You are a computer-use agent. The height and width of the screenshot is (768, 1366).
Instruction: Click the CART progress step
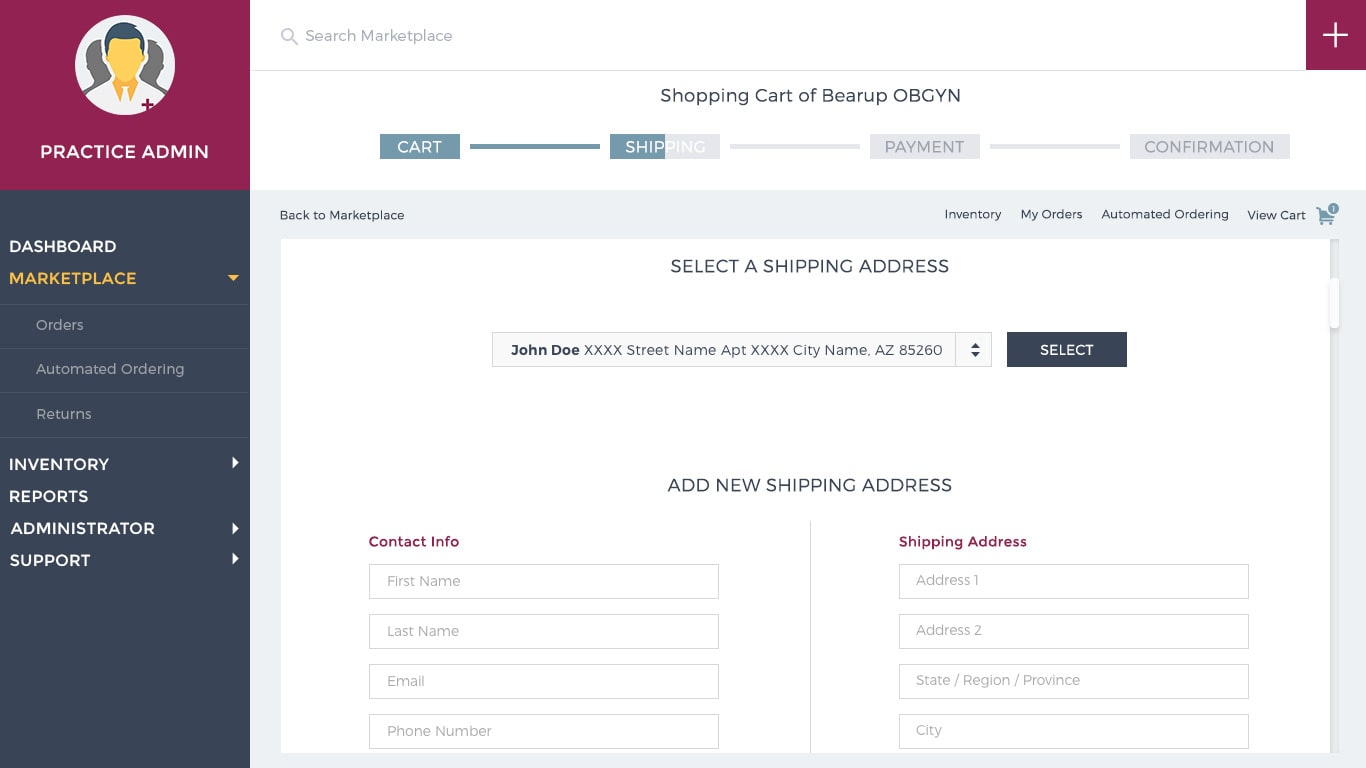point(419,147)
